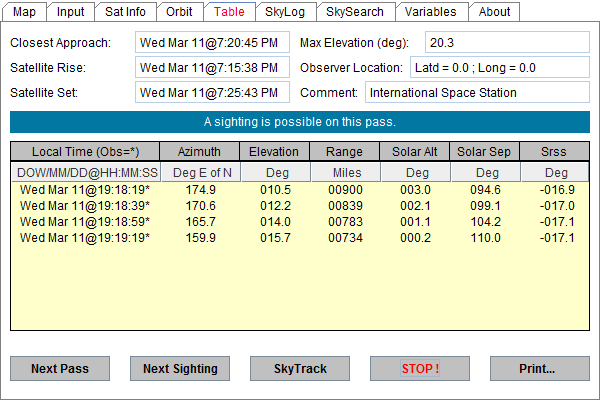Click azimuth value 170.6

pos(201,206)
